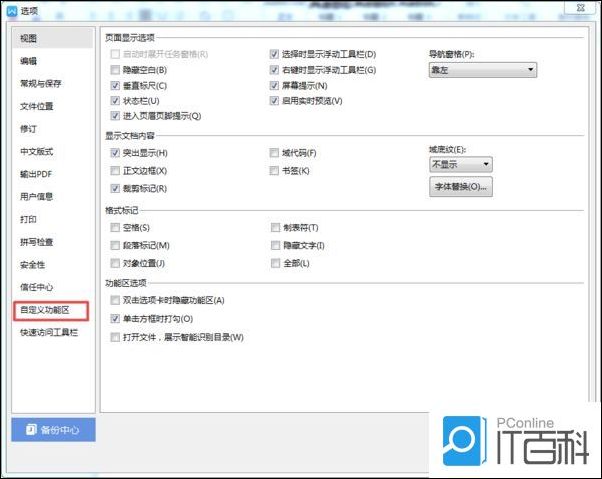The image size is (602, 479).
Task: Open 拼写检查 options
Action: click(53, 242)
